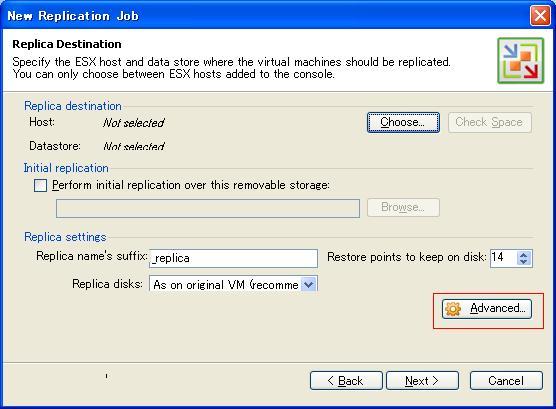Choose a destination host with Choose button

point(404,122)
